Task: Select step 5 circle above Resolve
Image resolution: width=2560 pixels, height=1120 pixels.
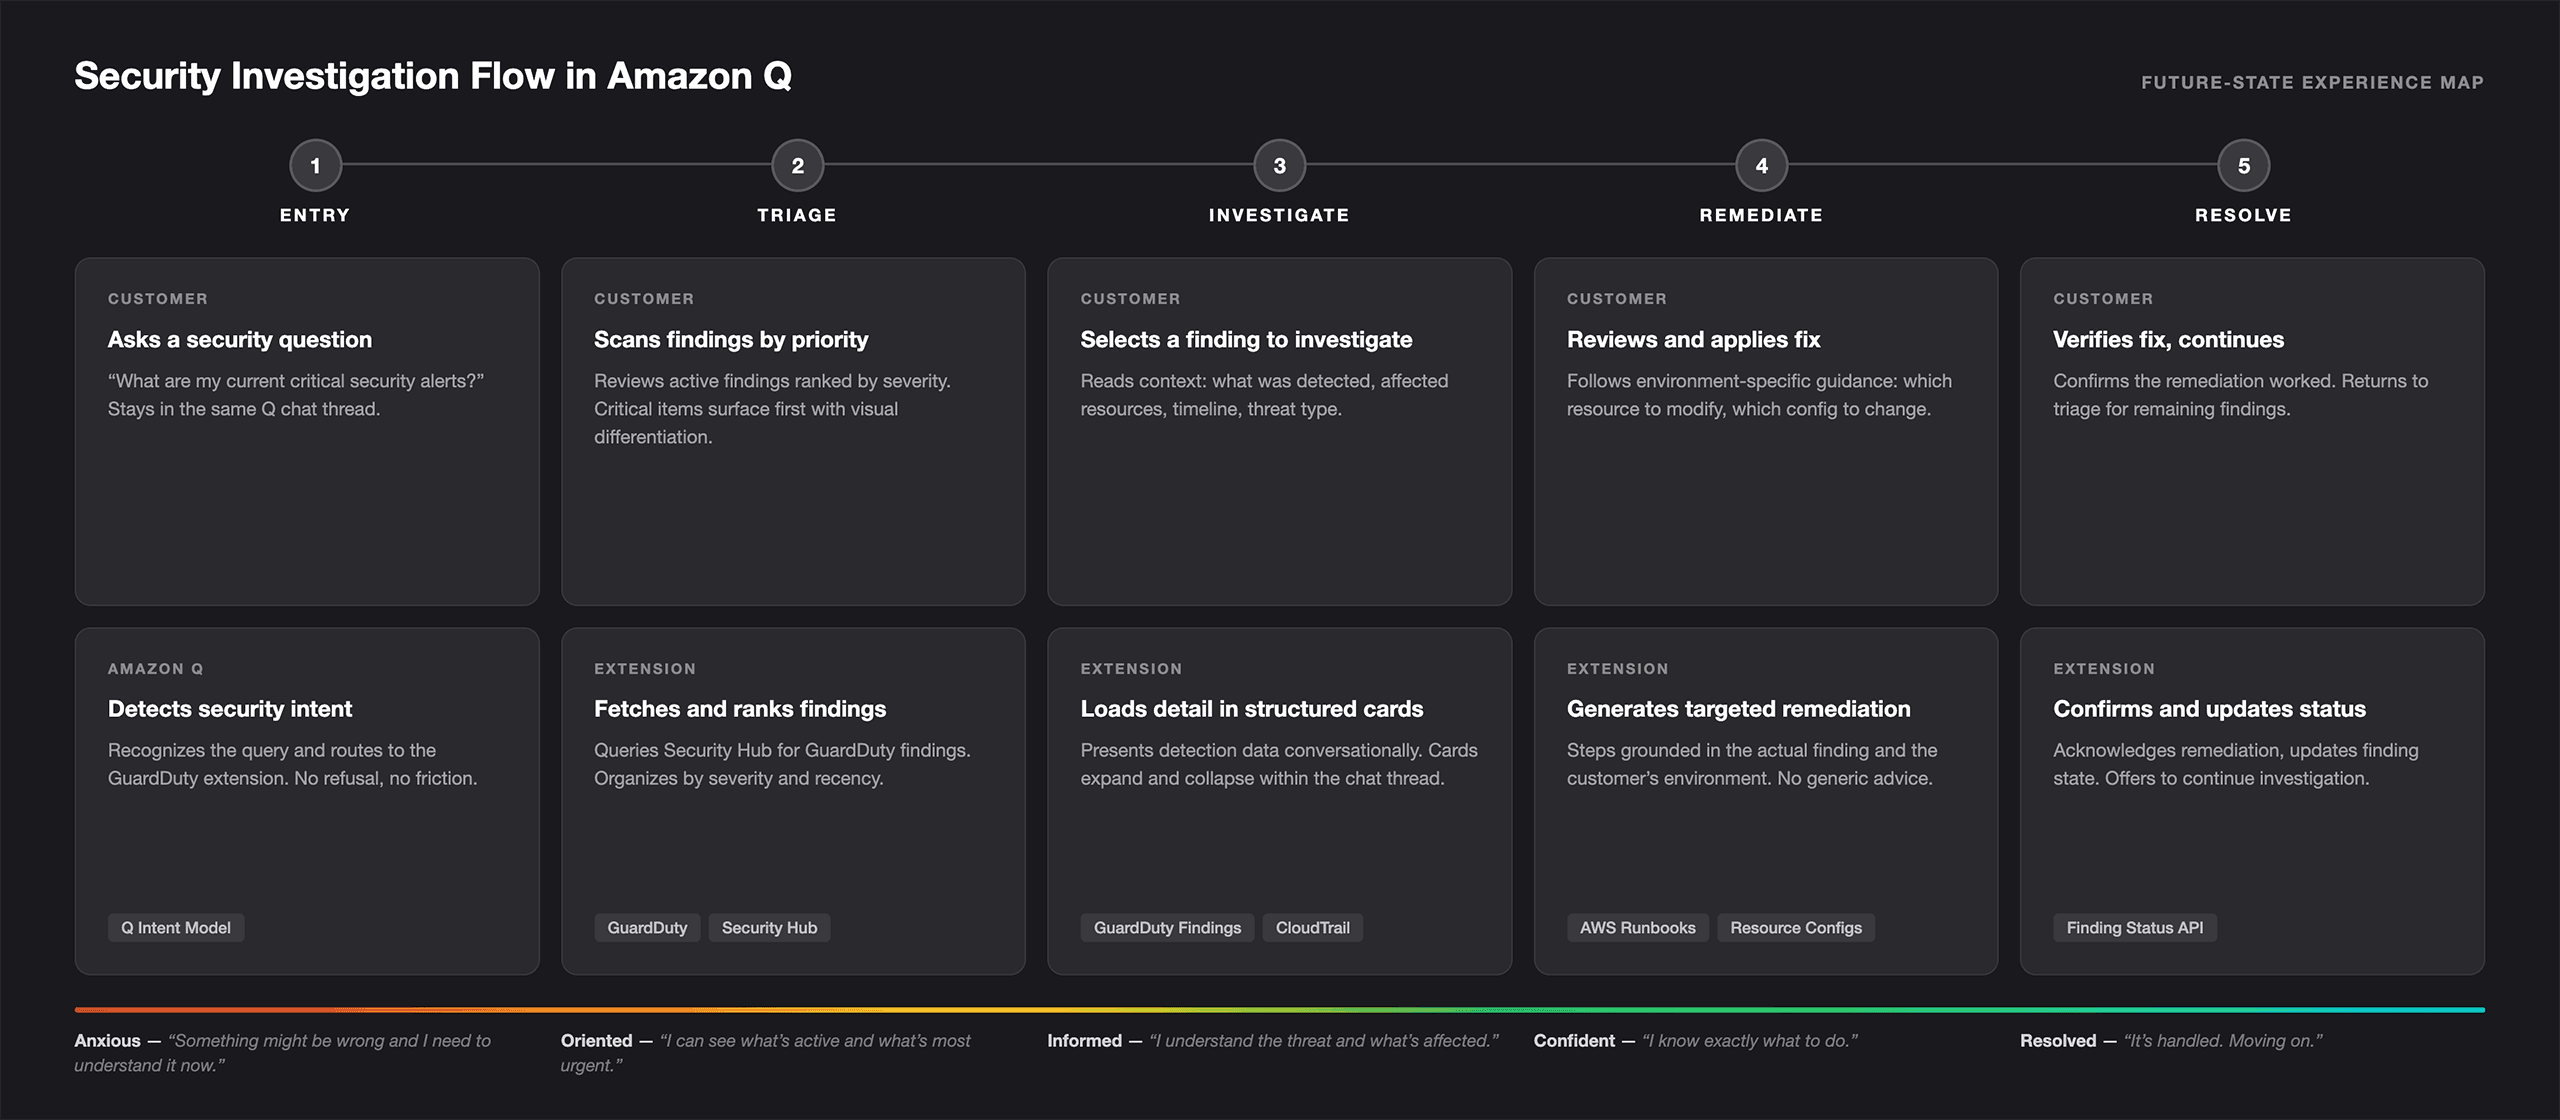Action: [x=2244, y=166]
